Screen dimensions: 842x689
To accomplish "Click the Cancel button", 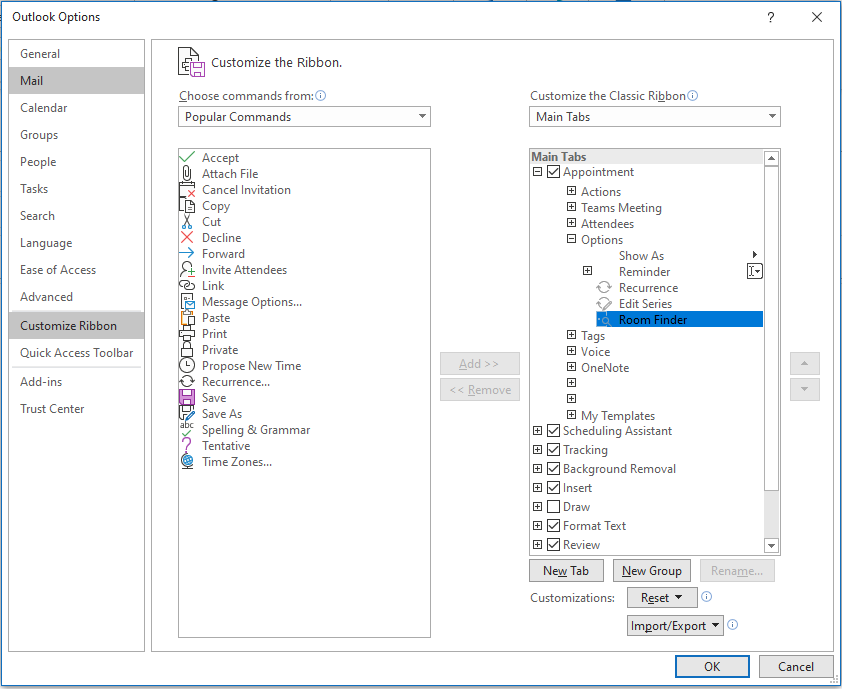I will [x=796, y=666].
